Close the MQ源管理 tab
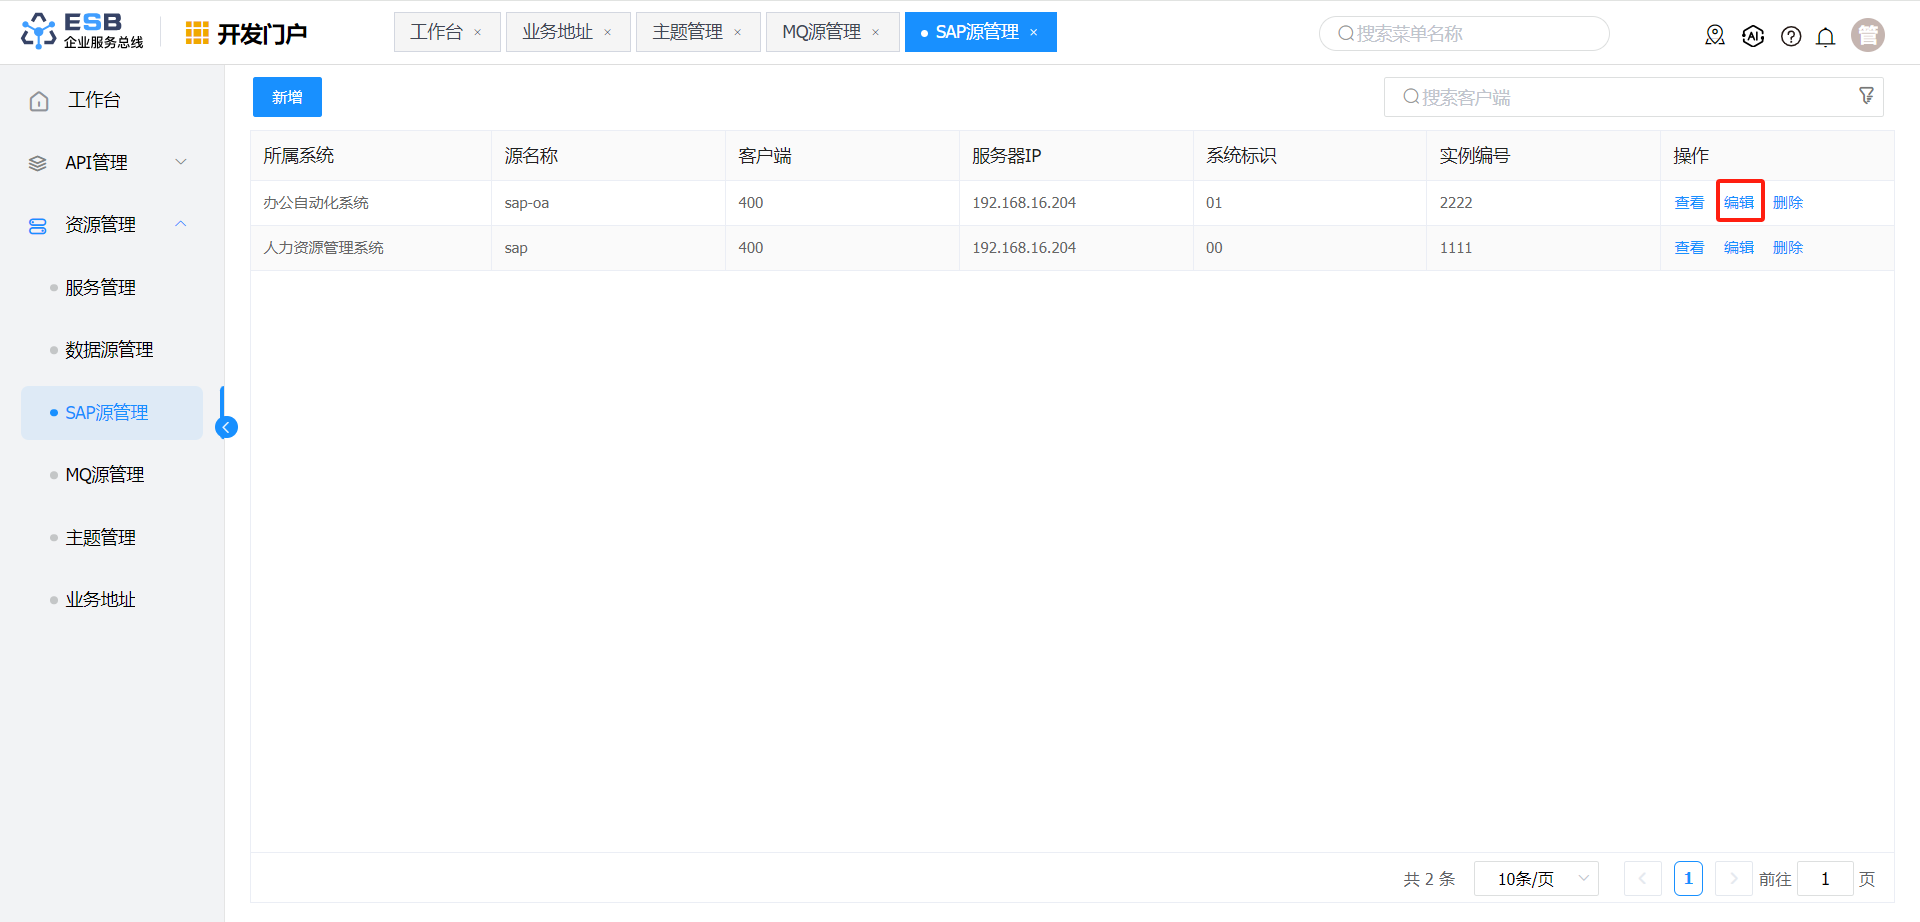This screenshot has height=922, width=1920. coord(876,33)
